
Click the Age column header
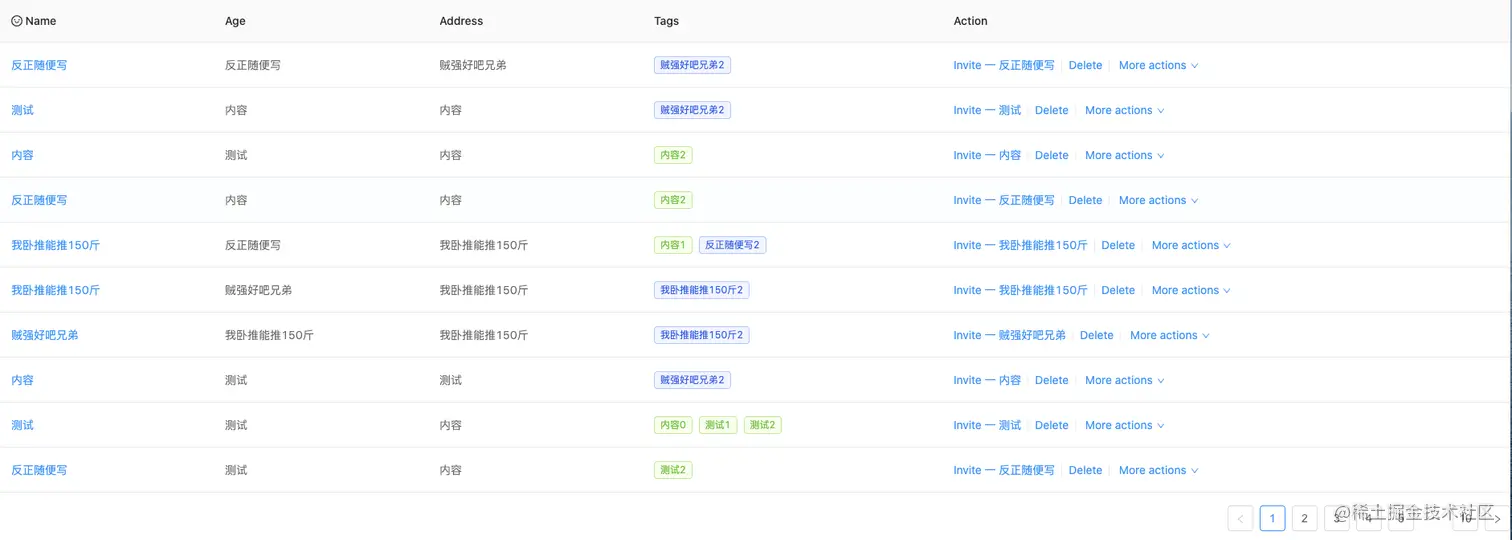tap(235, 21)
